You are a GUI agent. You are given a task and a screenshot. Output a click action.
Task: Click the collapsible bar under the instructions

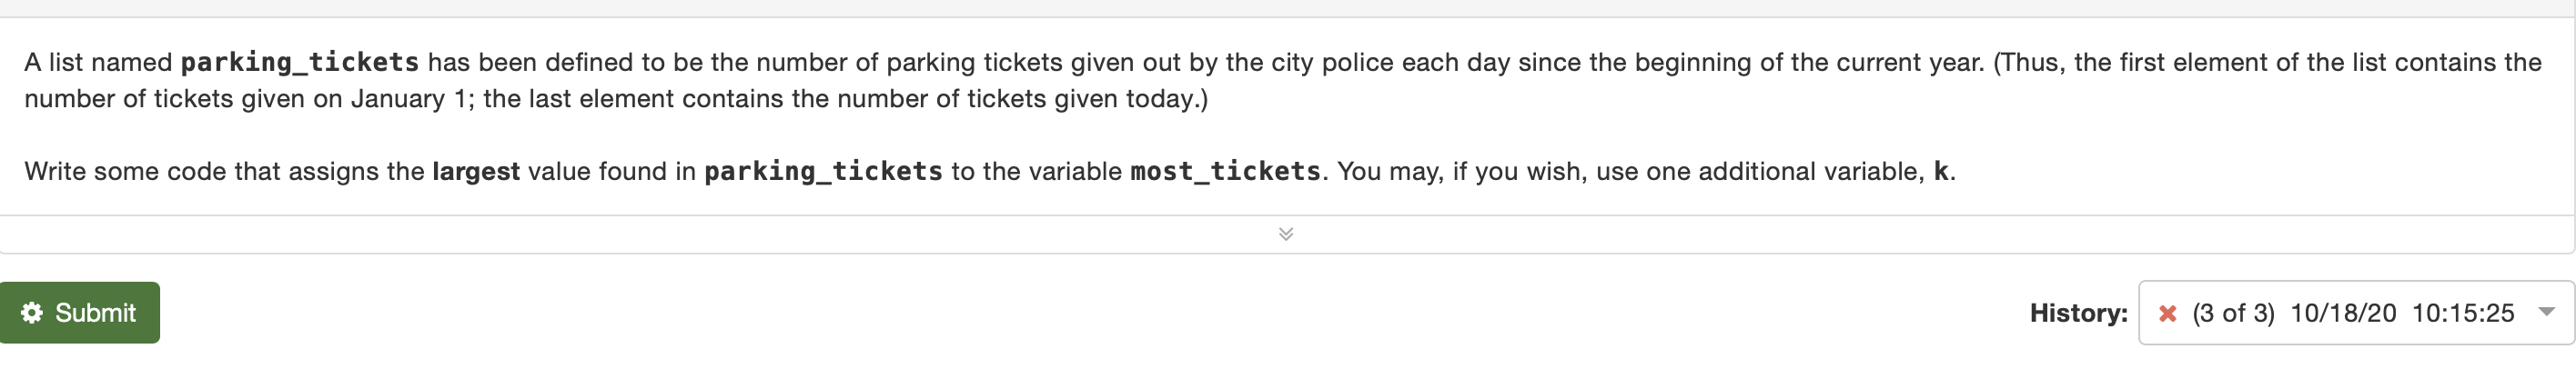pos(1287,234)
